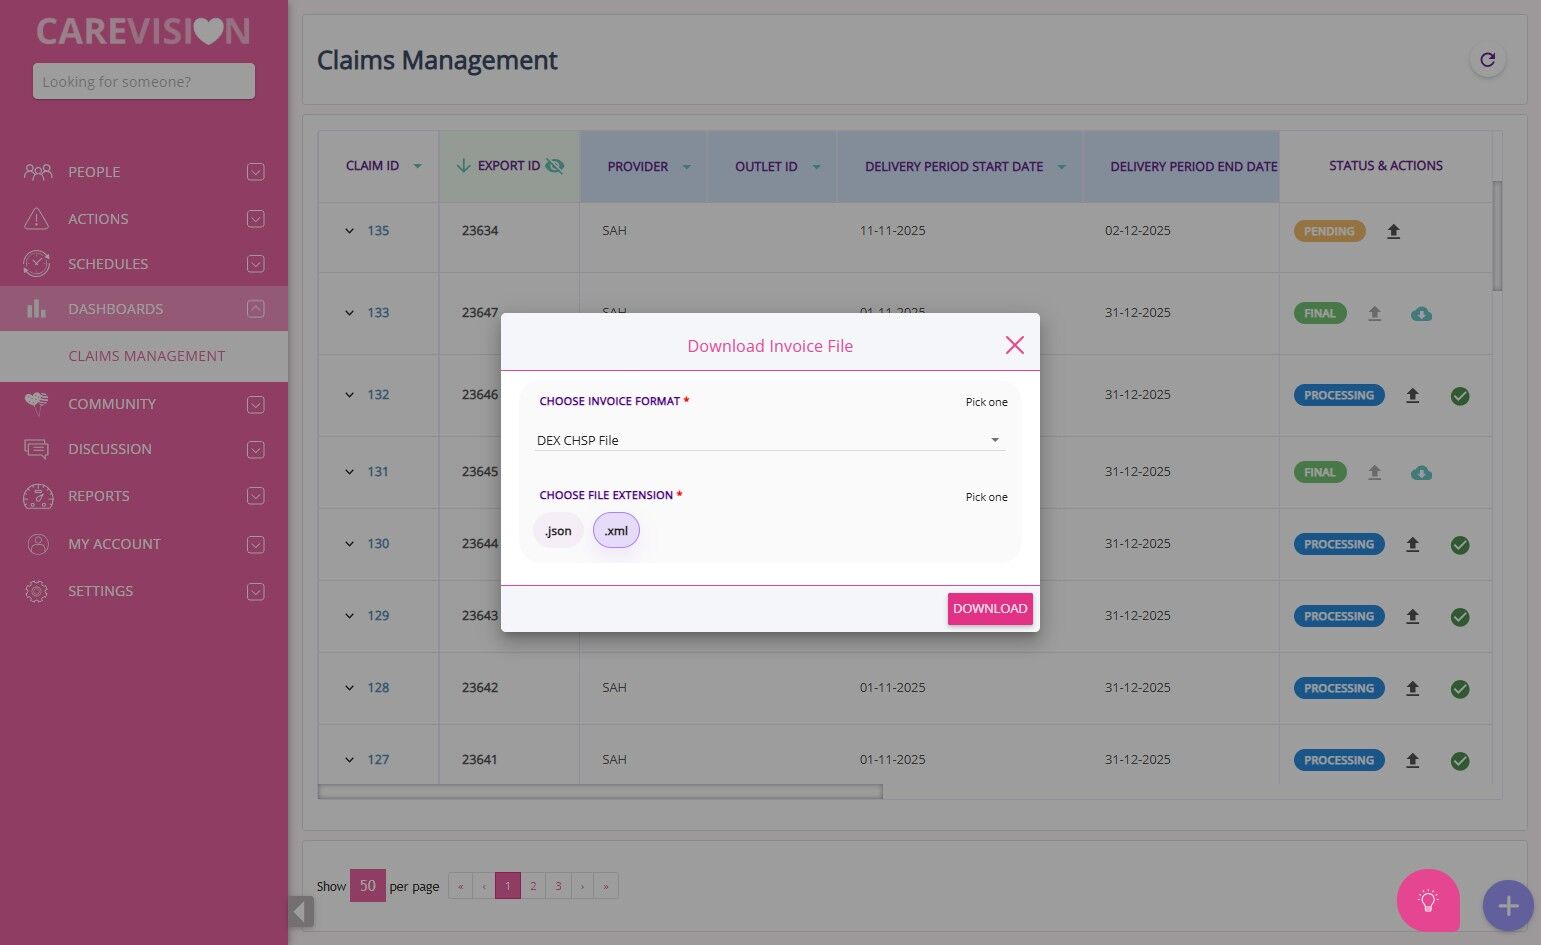
Task: Open claim 135 link
Action: [x=378, y=231]
